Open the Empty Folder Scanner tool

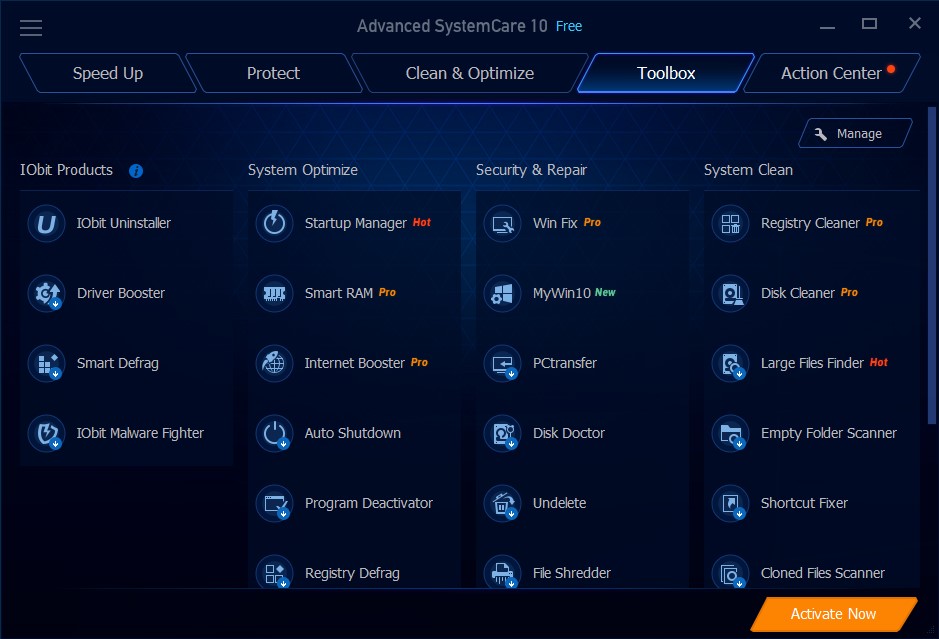(828, 434)
